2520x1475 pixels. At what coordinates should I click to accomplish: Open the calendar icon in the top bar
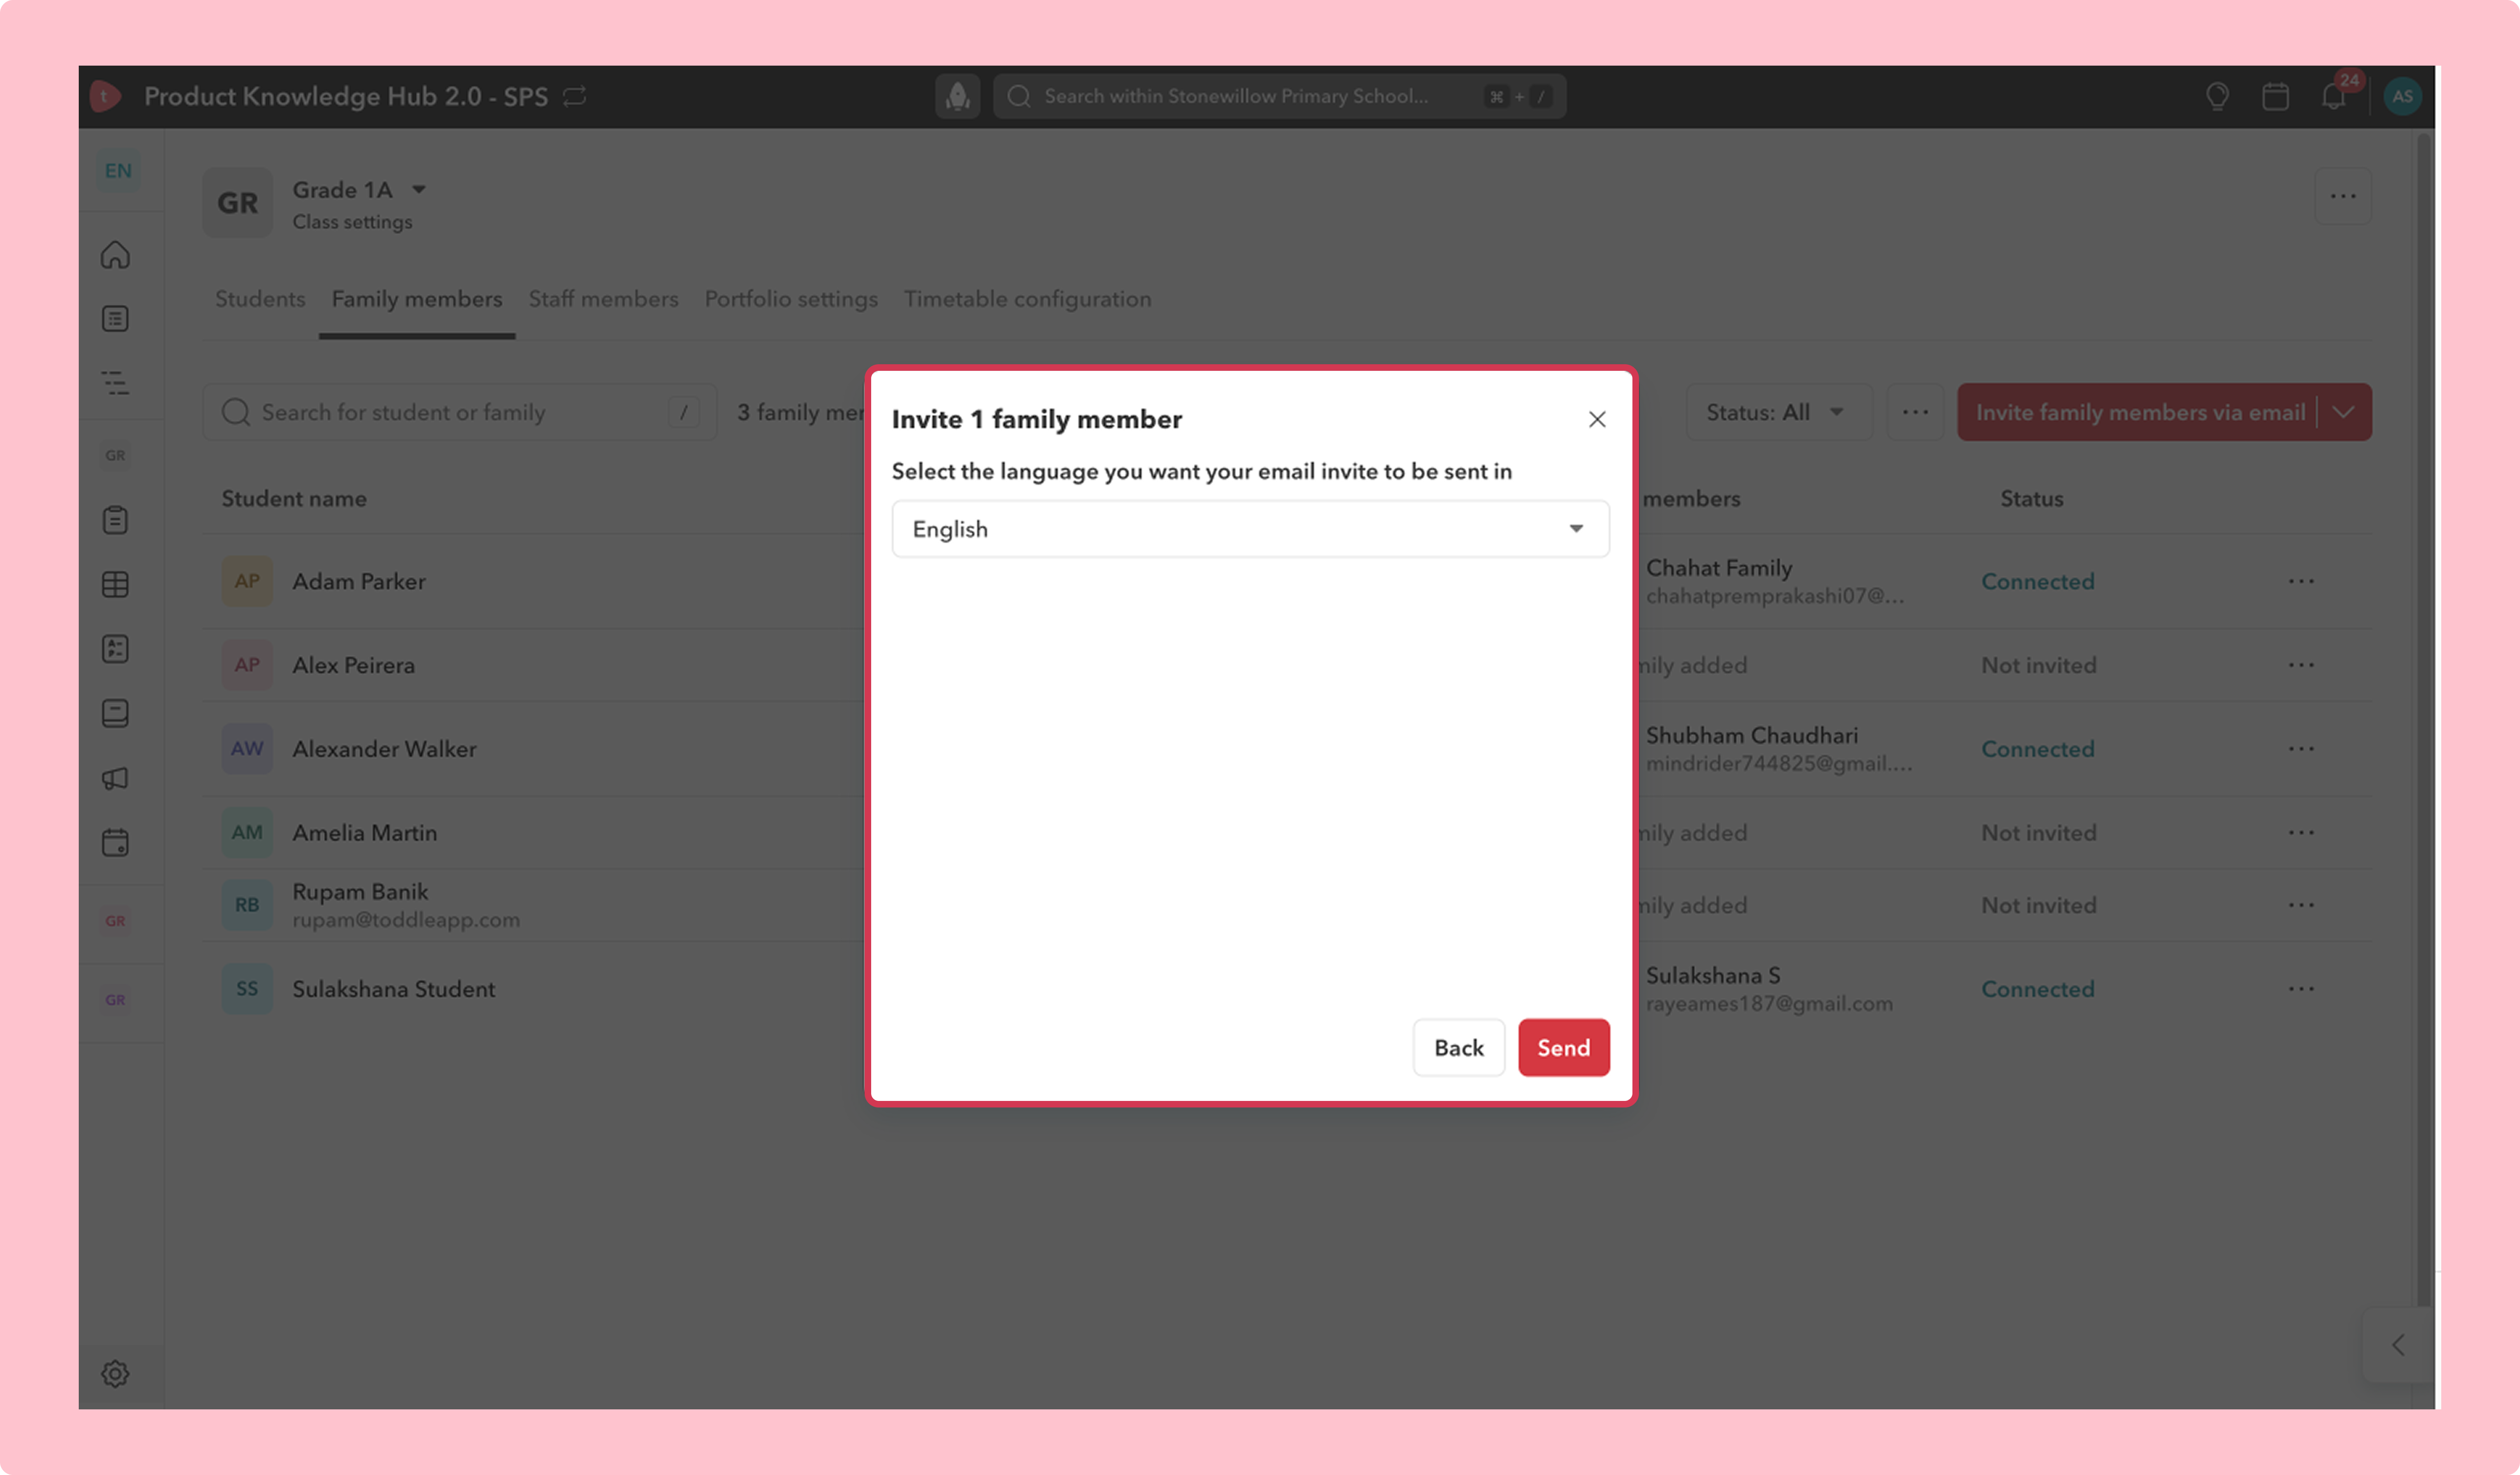(x=2275, y=96)
